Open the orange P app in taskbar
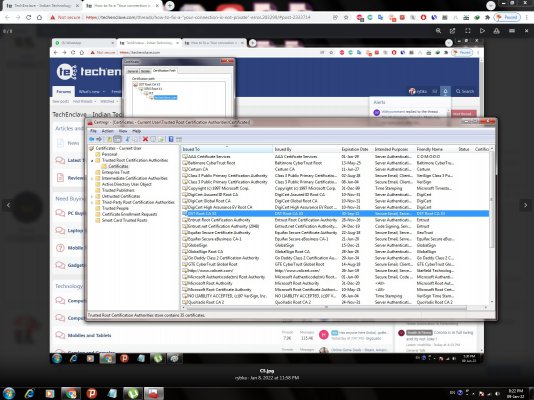This screenshot has height=400, width=534. pyautogui.click(x=91, y=393)
